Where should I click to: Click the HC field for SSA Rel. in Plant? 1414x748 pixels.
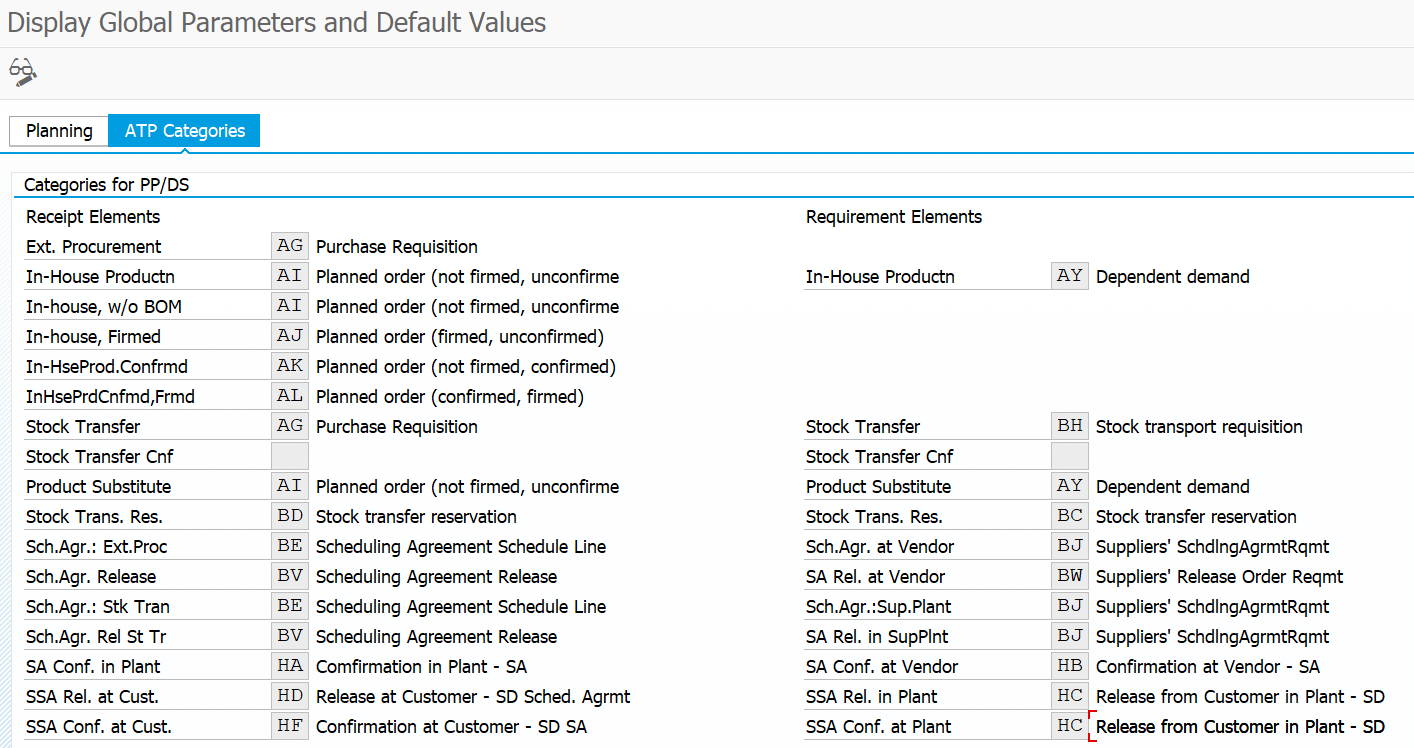click(1070, 696)
